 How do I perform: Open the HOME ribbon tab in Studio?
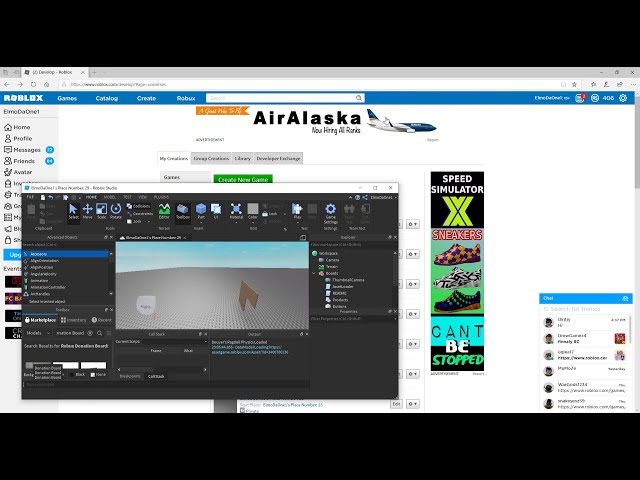pyautogui.click(x=91, y=197)
